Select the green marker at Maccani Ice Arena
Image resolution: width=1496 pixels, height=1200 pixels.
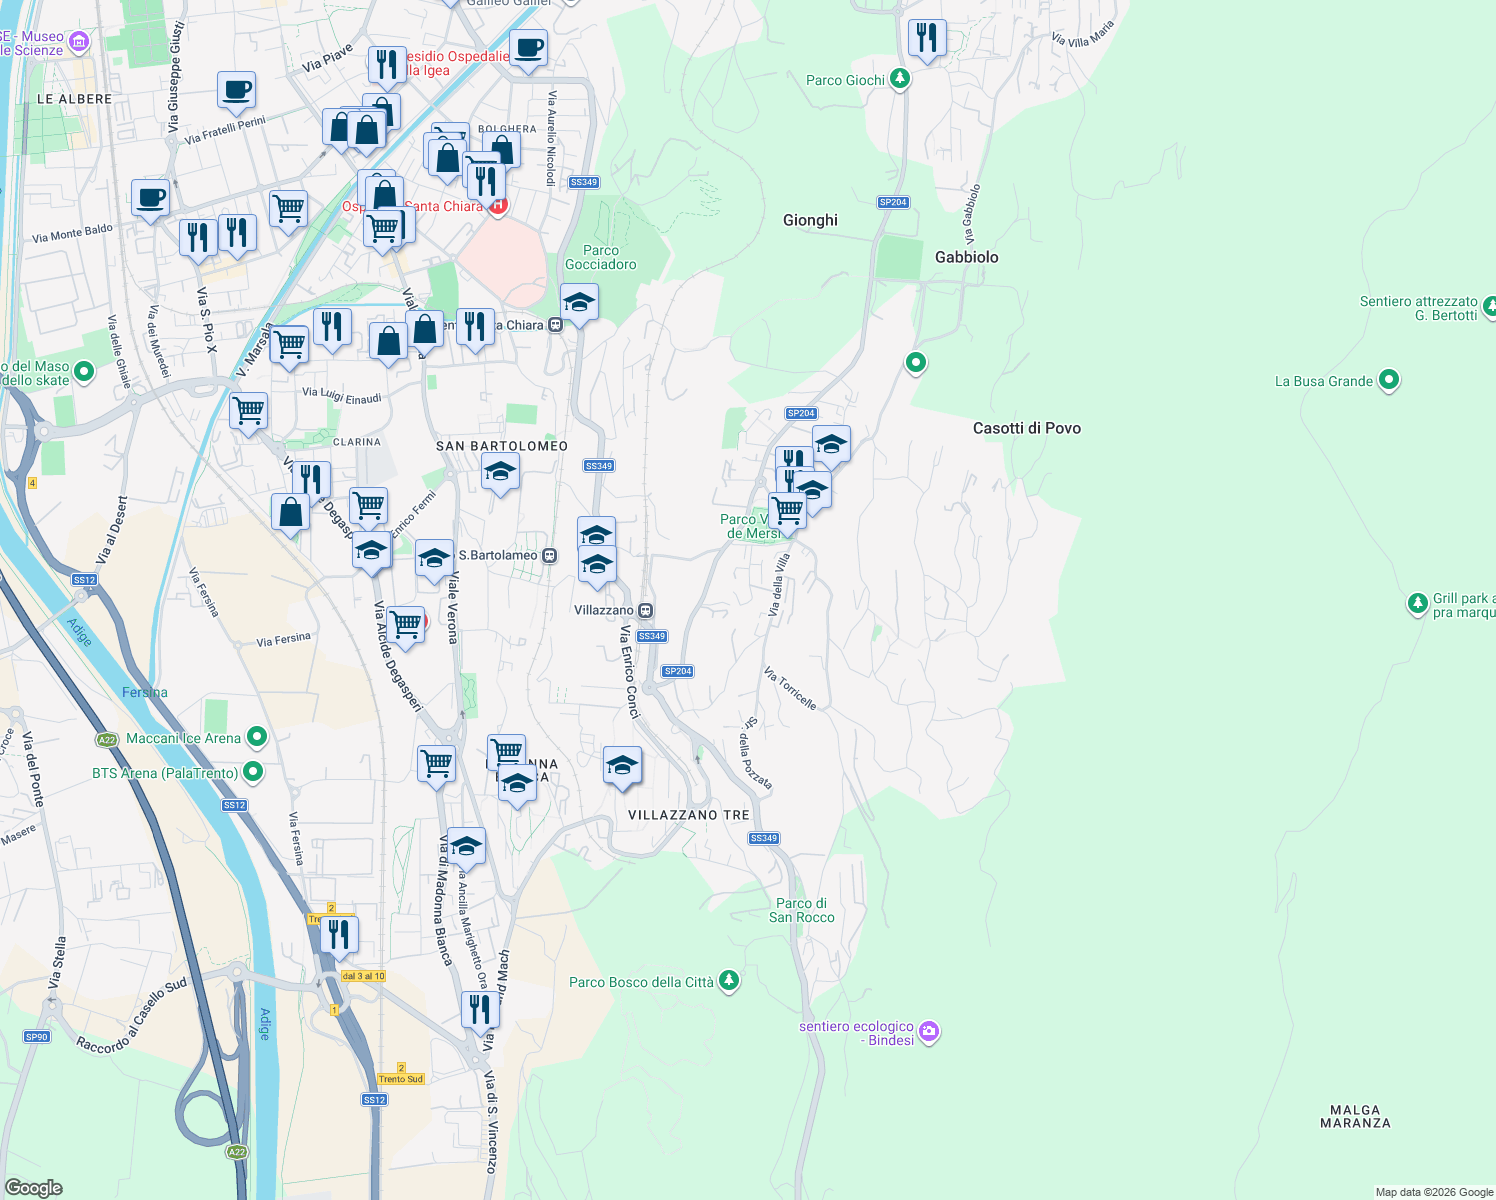click(255, 736)
